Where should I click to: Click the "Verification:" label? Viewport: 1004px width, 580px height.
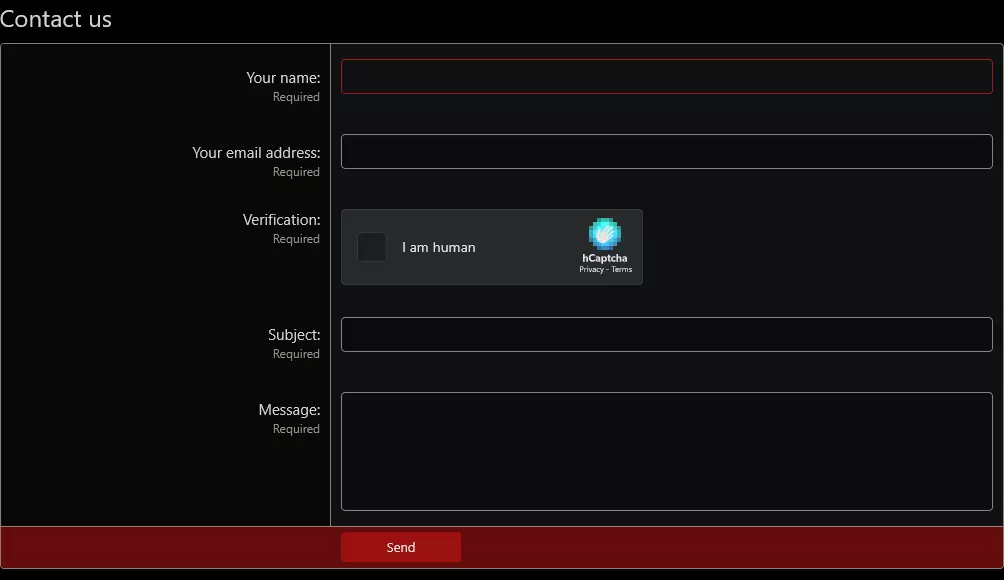point(281,220)
